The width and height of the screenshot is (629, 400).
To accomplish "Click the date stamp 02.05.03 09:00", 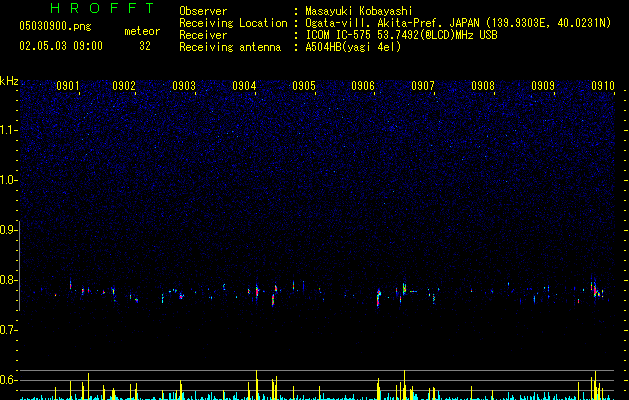I will pos(61,46).
